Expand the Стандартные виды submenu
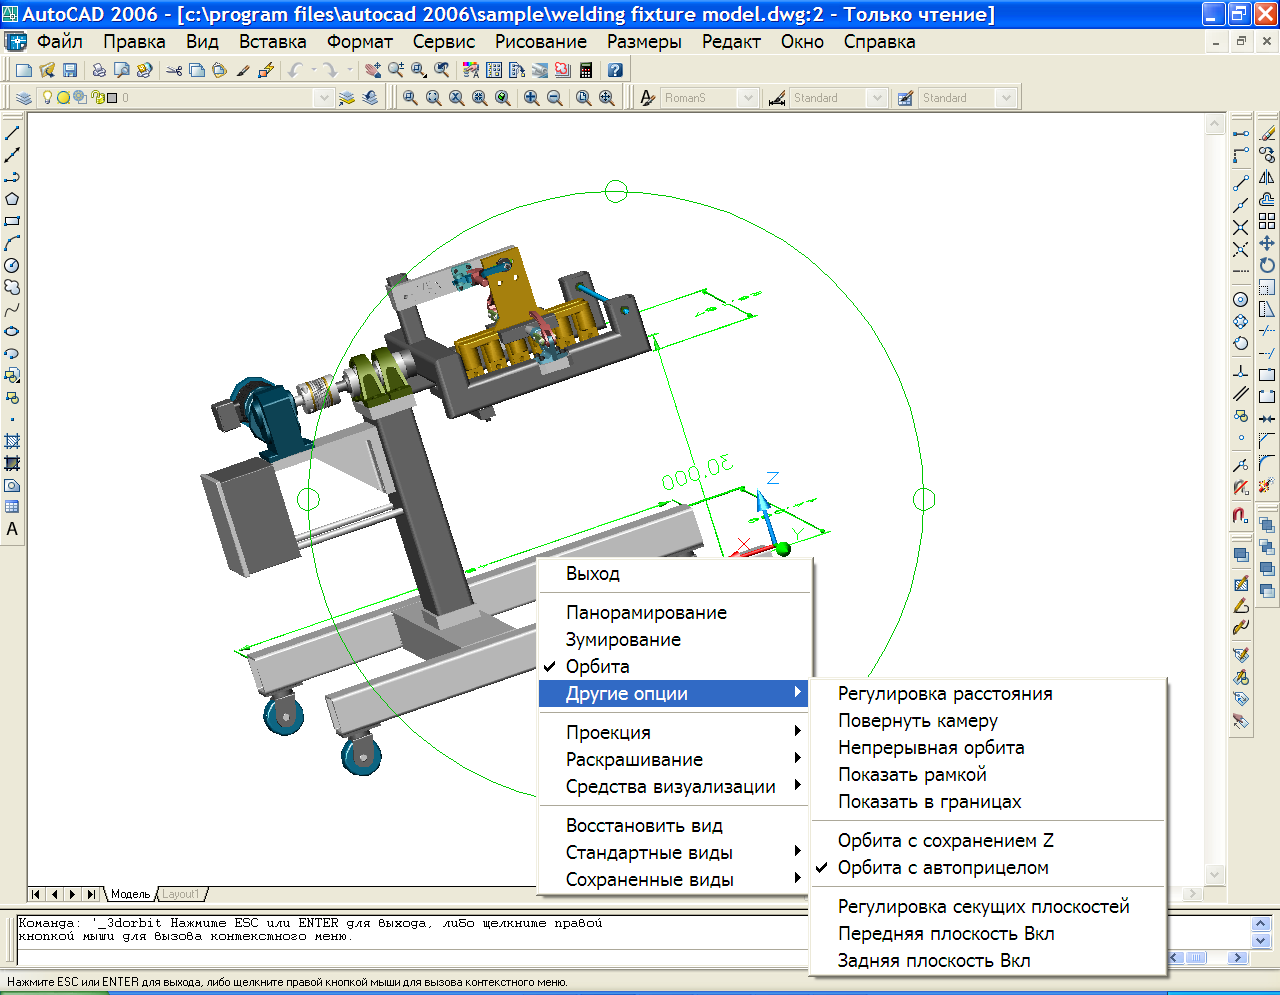The width and height of the screenshot is (1280, 995). 673,853
